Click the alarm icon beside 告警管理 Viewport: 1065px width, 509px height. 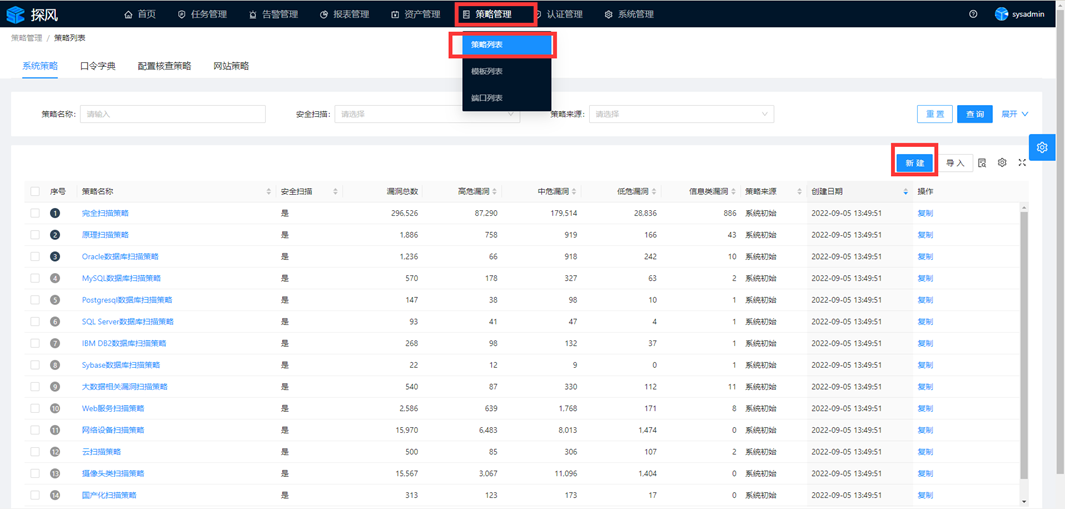pyautogui.click(x=253, y=14)
